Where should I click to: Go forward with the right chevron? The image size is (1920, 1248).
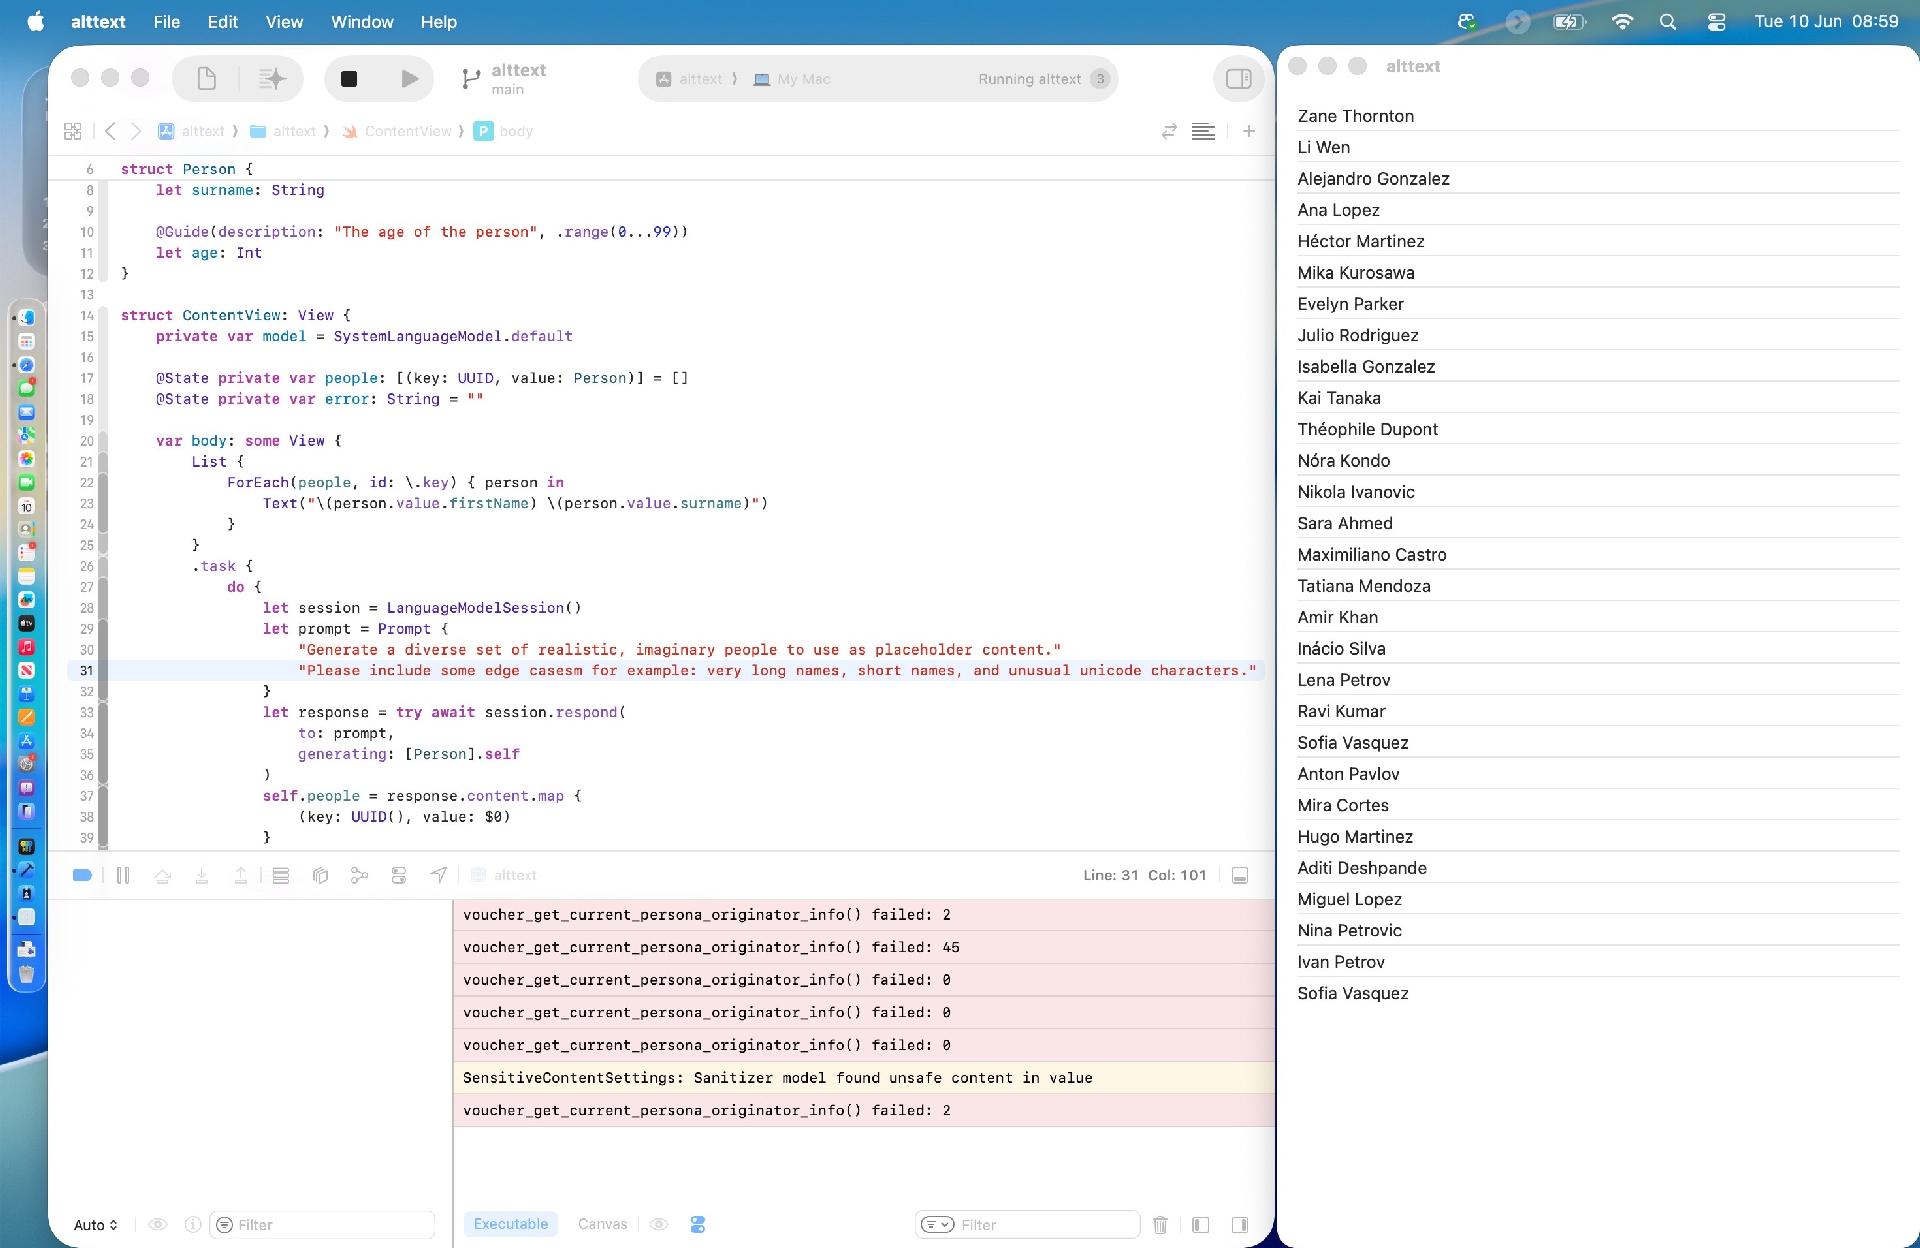click(136, 131)
